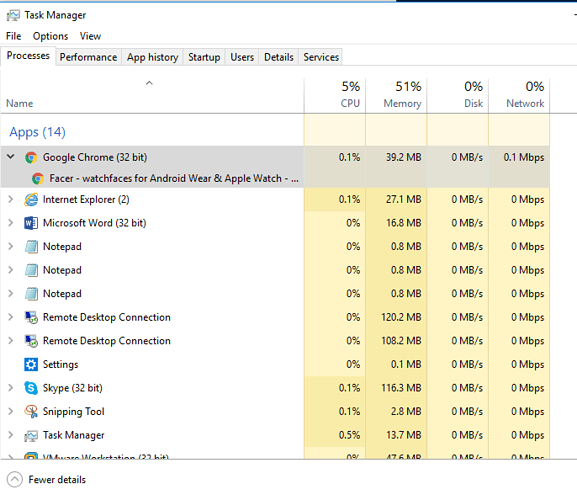Click the first Remote Desktop Connection icon
The width and height of the screenshot is (577, 500).
31,317
